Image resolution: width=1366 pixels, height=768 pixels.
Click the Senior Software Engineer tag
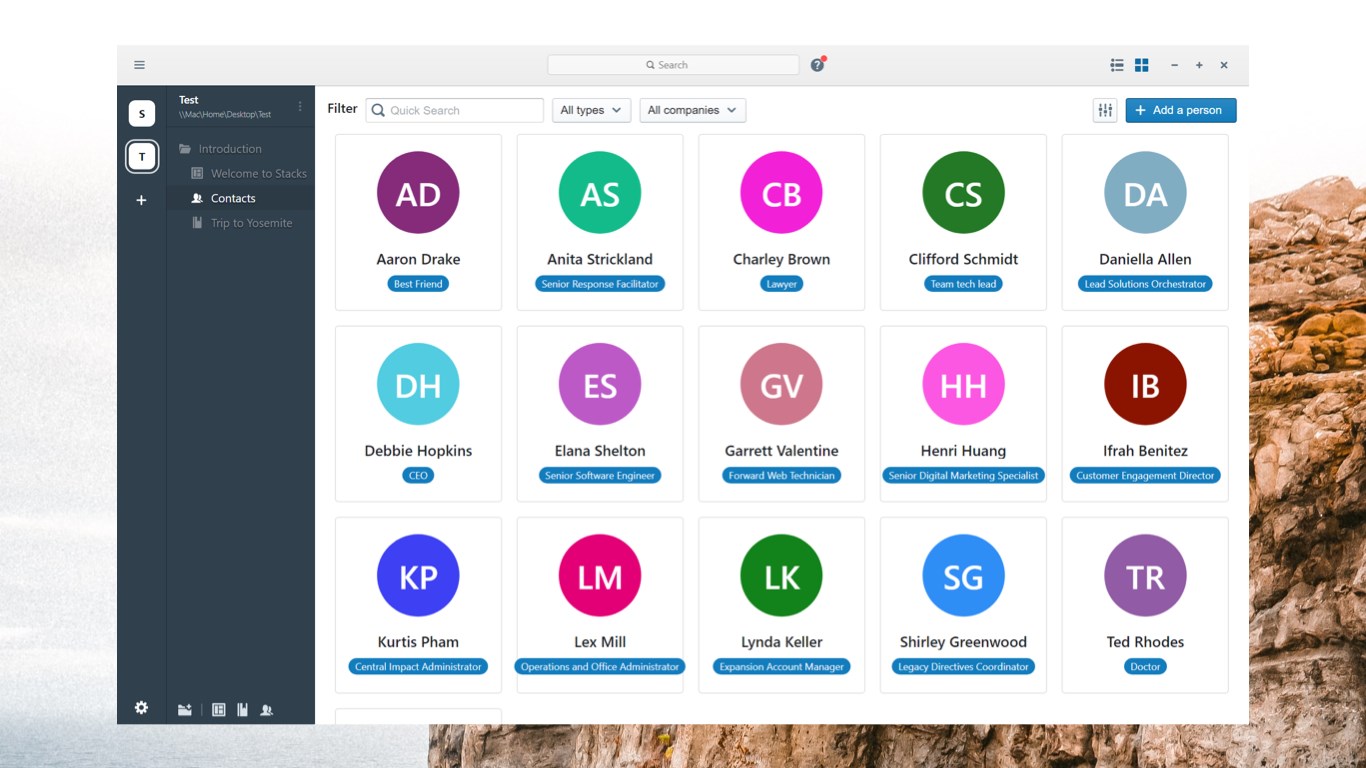point(600,476)
